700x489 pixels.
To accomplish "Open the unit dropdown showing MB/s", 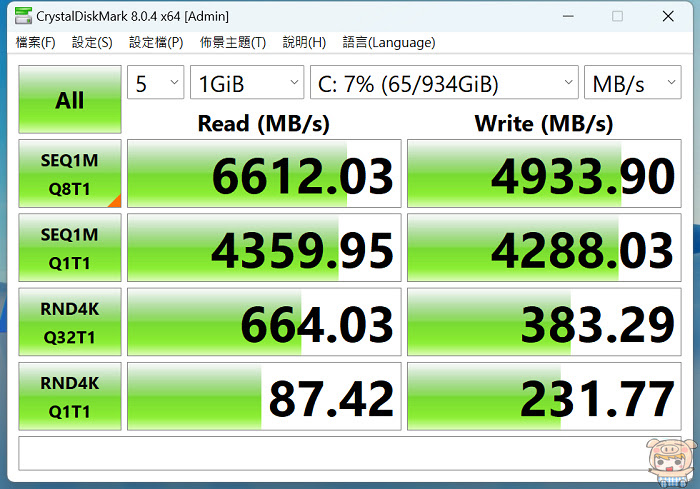I will [x=633, y=82].
